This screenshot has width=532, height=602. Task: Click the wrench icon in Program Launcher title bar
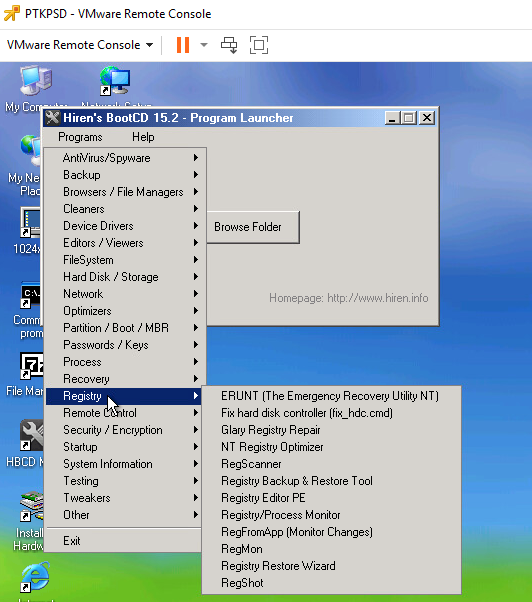tap(53, 118)
